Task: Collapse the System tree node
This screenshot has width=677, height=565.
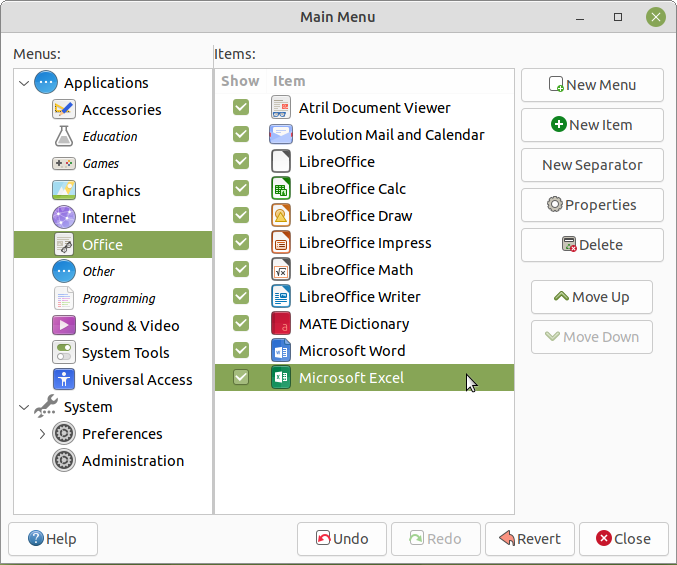Action: (x=24, y=407)
